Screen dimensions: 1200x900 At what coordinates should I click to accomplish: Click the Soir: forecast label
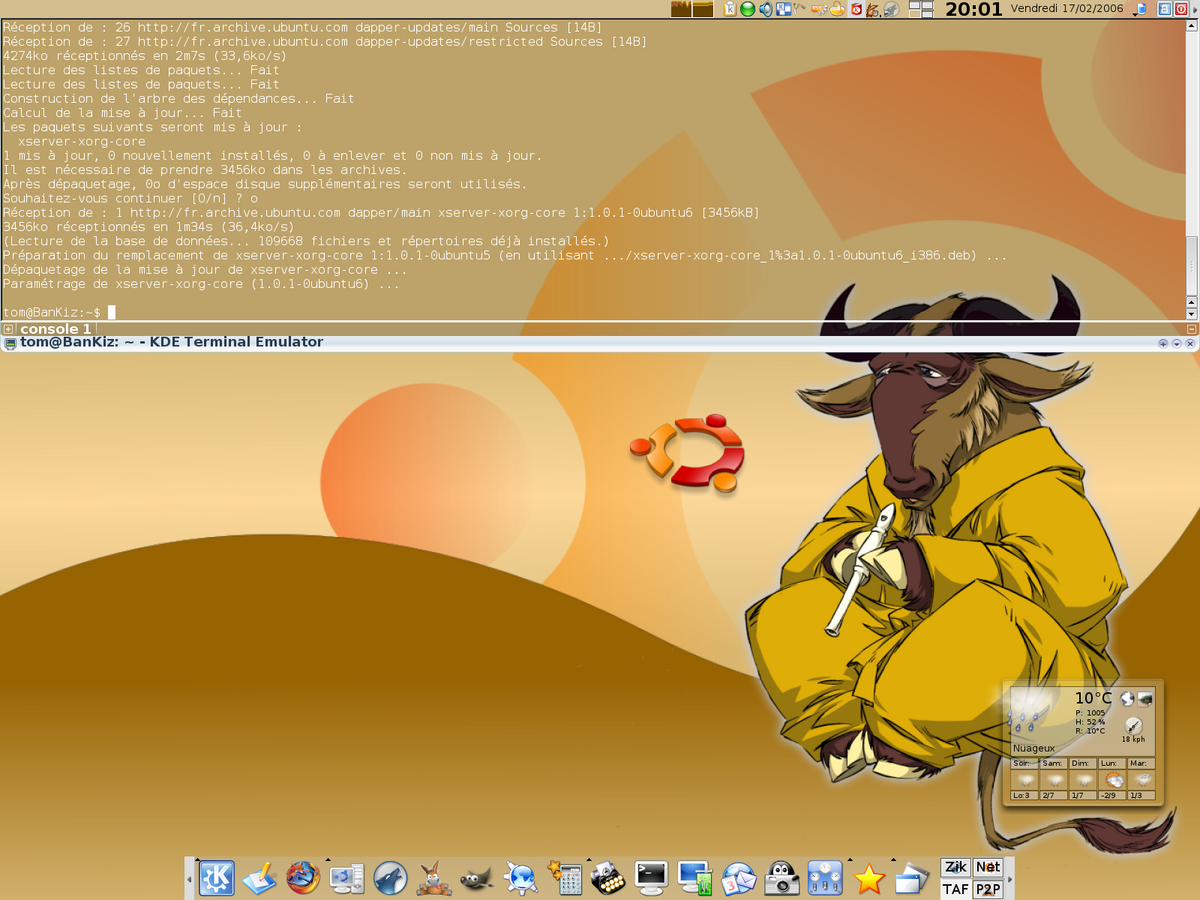[x=1022, y=763]
